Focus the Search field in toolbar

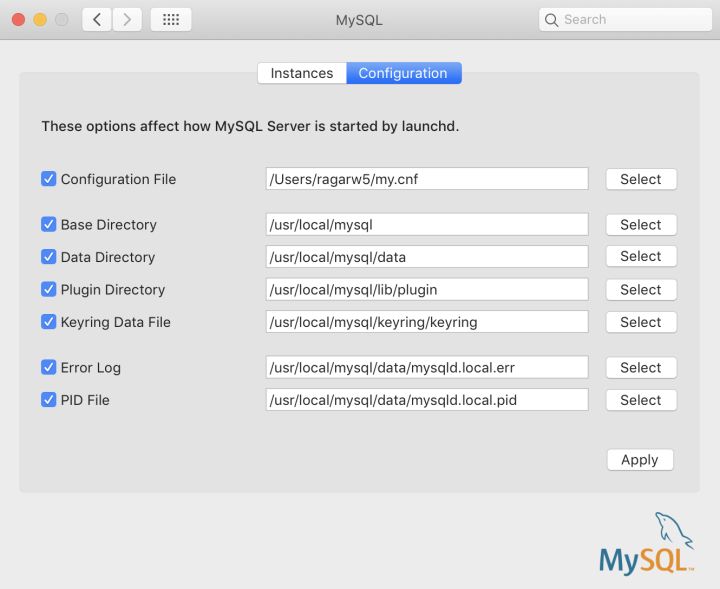[x=625, y=20]
